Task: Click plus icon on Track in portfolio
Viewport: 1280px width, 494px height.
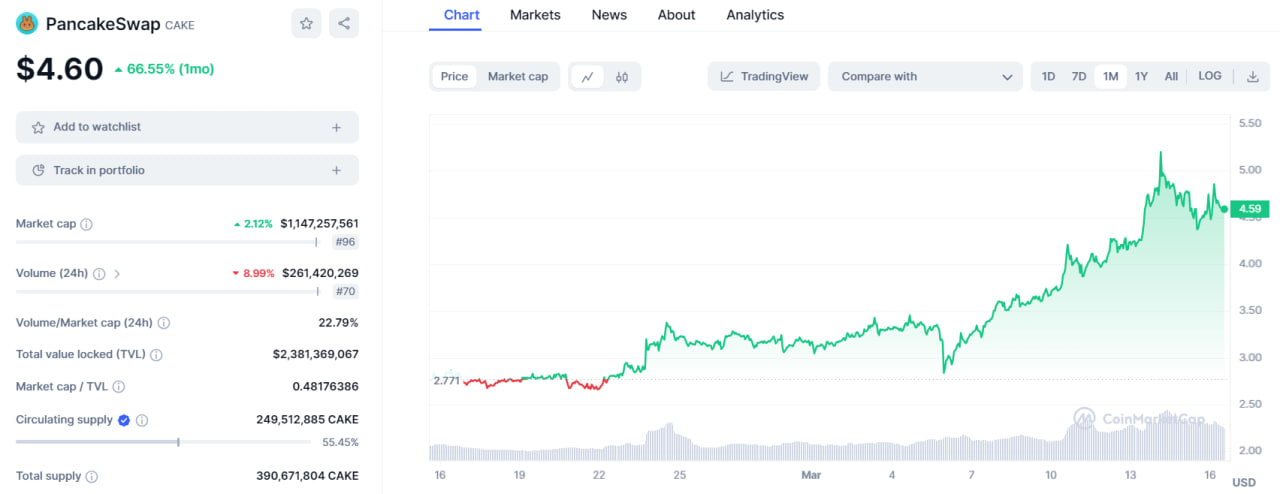Action: pos(337,170)
